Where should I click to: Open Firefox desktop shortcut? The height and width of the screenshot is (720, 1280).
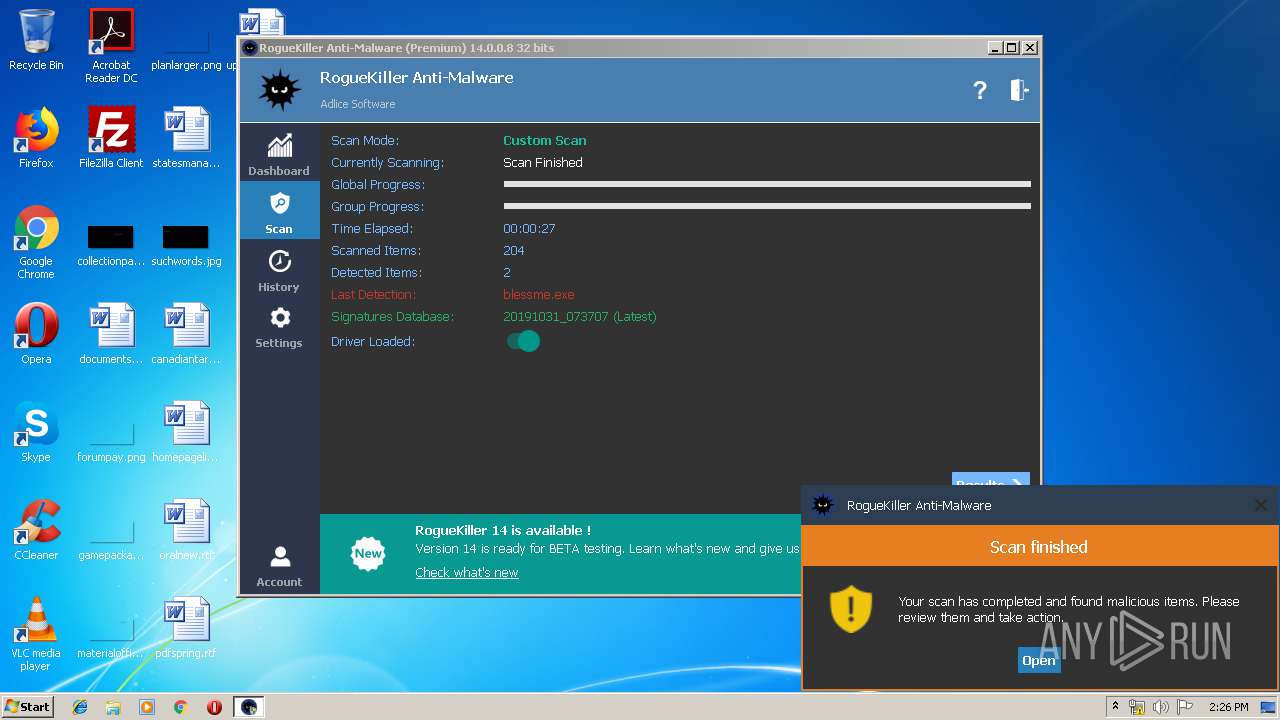(x=36, y=138)
